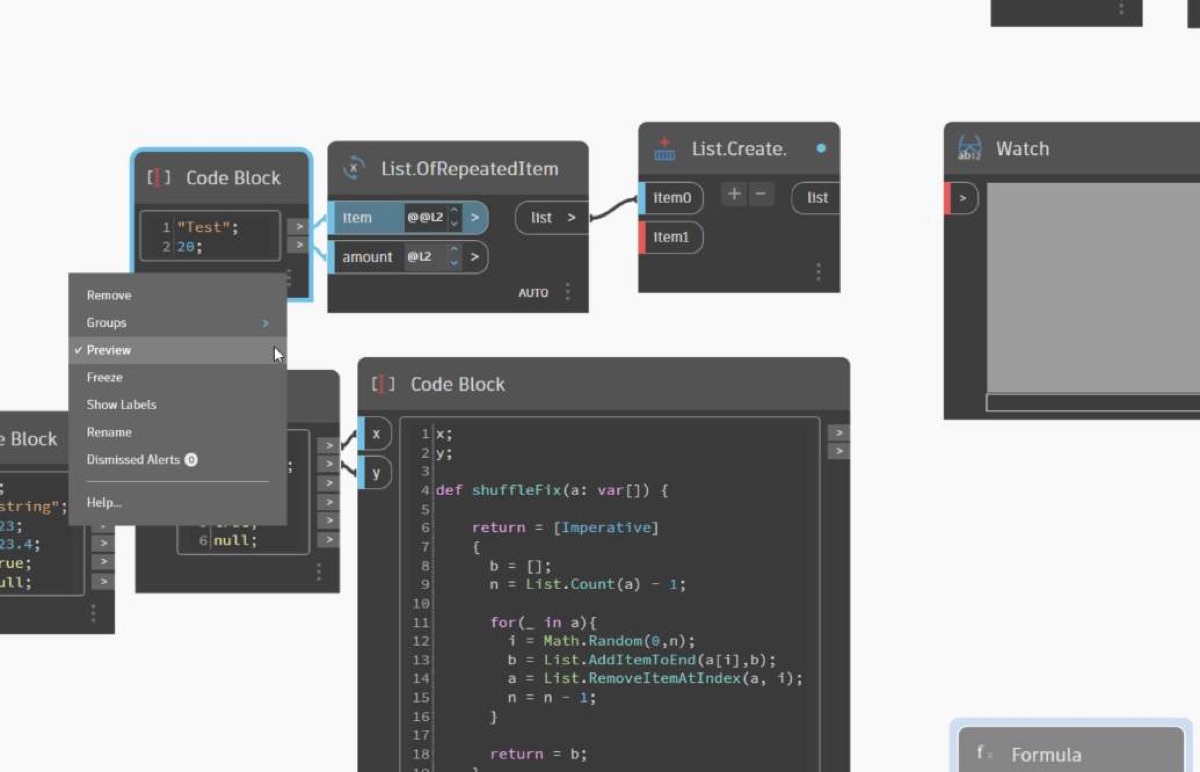Click the List.Create. node title
The width and height of the screenshot is (1200, 772).
tap(740, 149)
